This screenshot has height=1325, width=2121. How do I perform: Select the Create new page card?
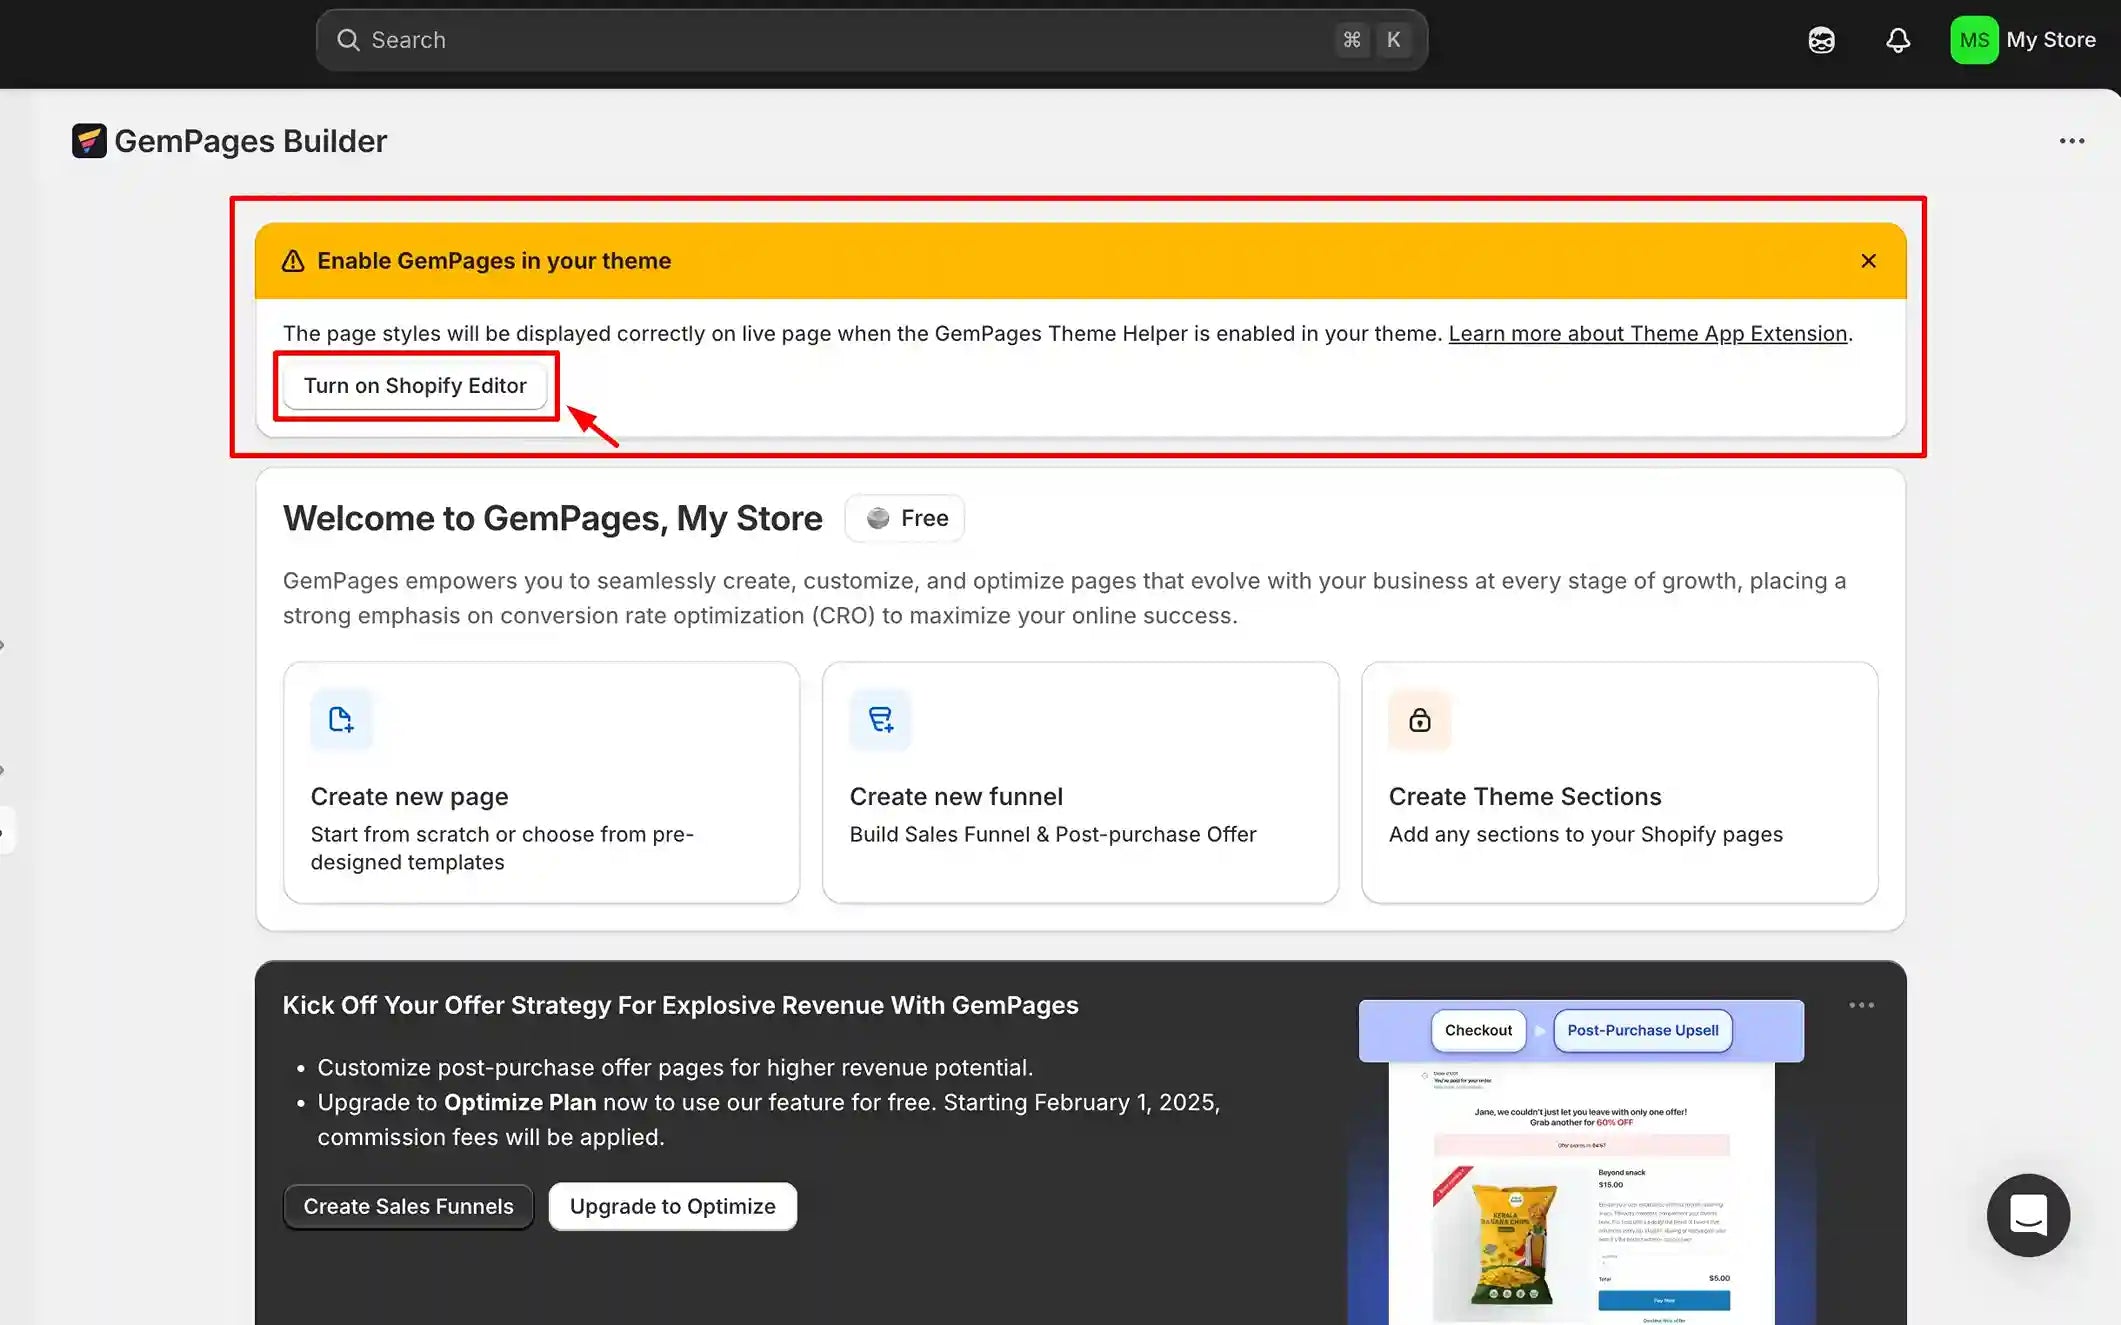pyautogui.click(x=541, y=782)
